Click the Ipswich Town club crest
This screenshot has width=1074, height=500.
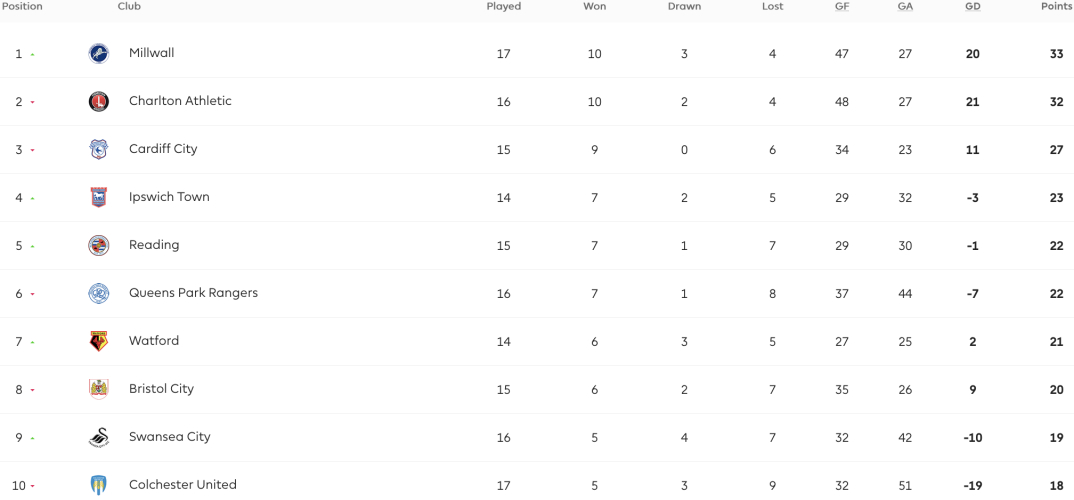[x=99, y=197]
